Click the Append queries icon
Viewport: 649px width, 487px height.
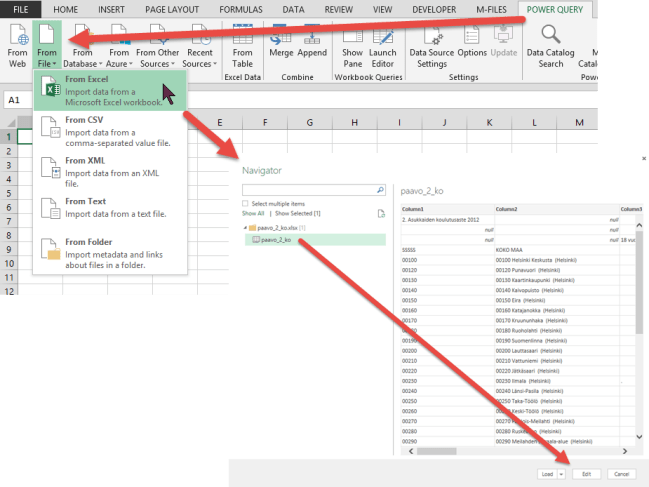pyautogui.click(x=312, y=47)
